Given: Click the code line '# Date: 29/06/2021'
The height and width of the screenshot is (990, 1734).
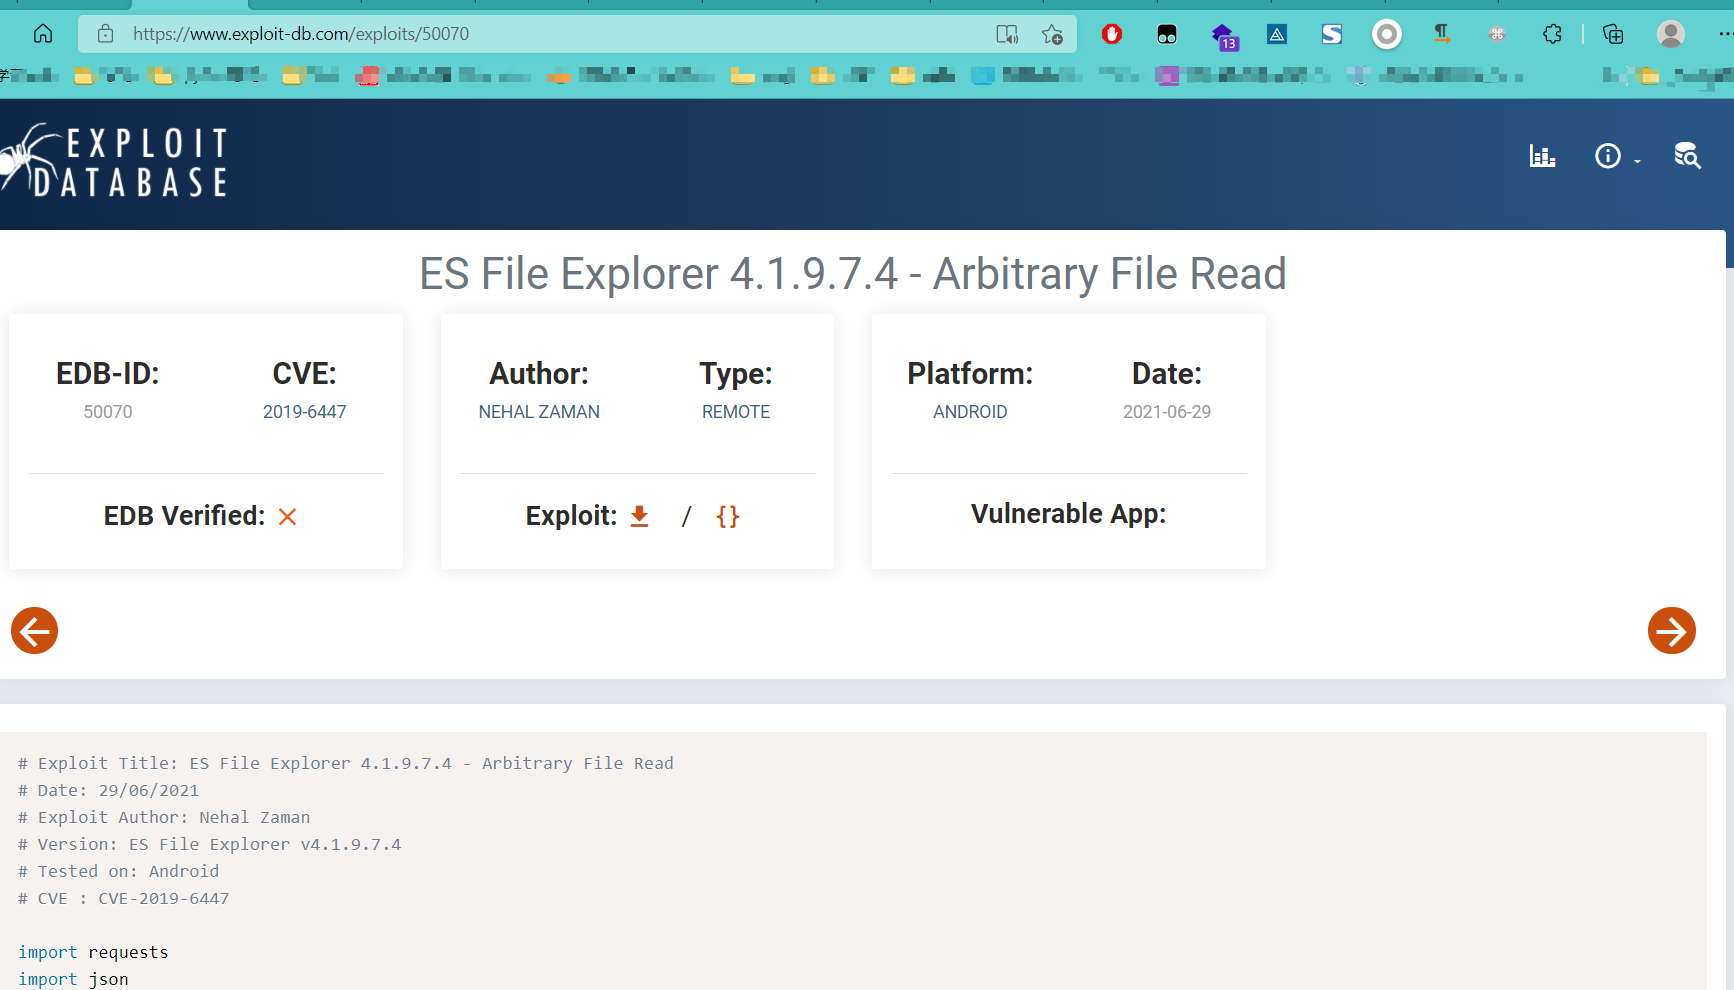Looking at the screenshot, I should [109, 790].
